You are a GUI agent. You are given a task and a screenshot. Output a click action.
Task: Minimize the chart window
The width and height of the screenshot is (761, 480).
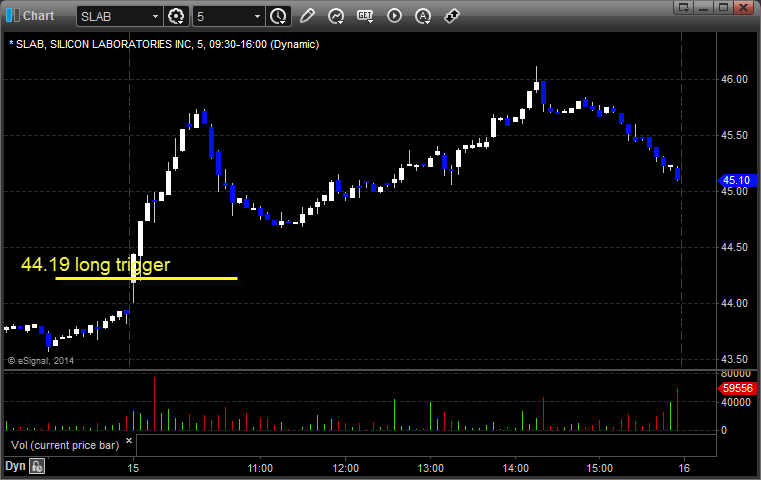coord(704,7)
